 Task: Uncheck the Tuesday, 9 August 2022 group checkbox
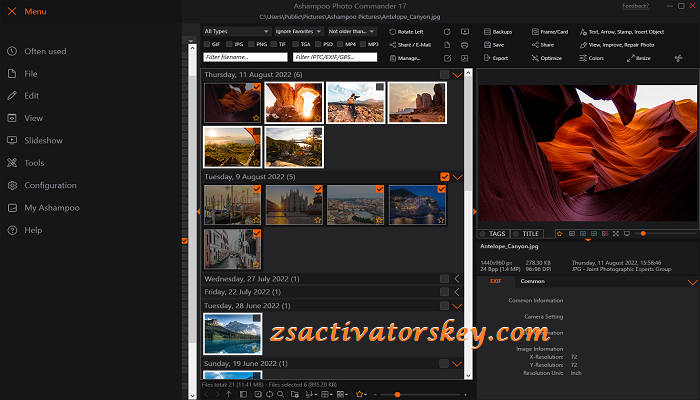[x=445, y=177]
